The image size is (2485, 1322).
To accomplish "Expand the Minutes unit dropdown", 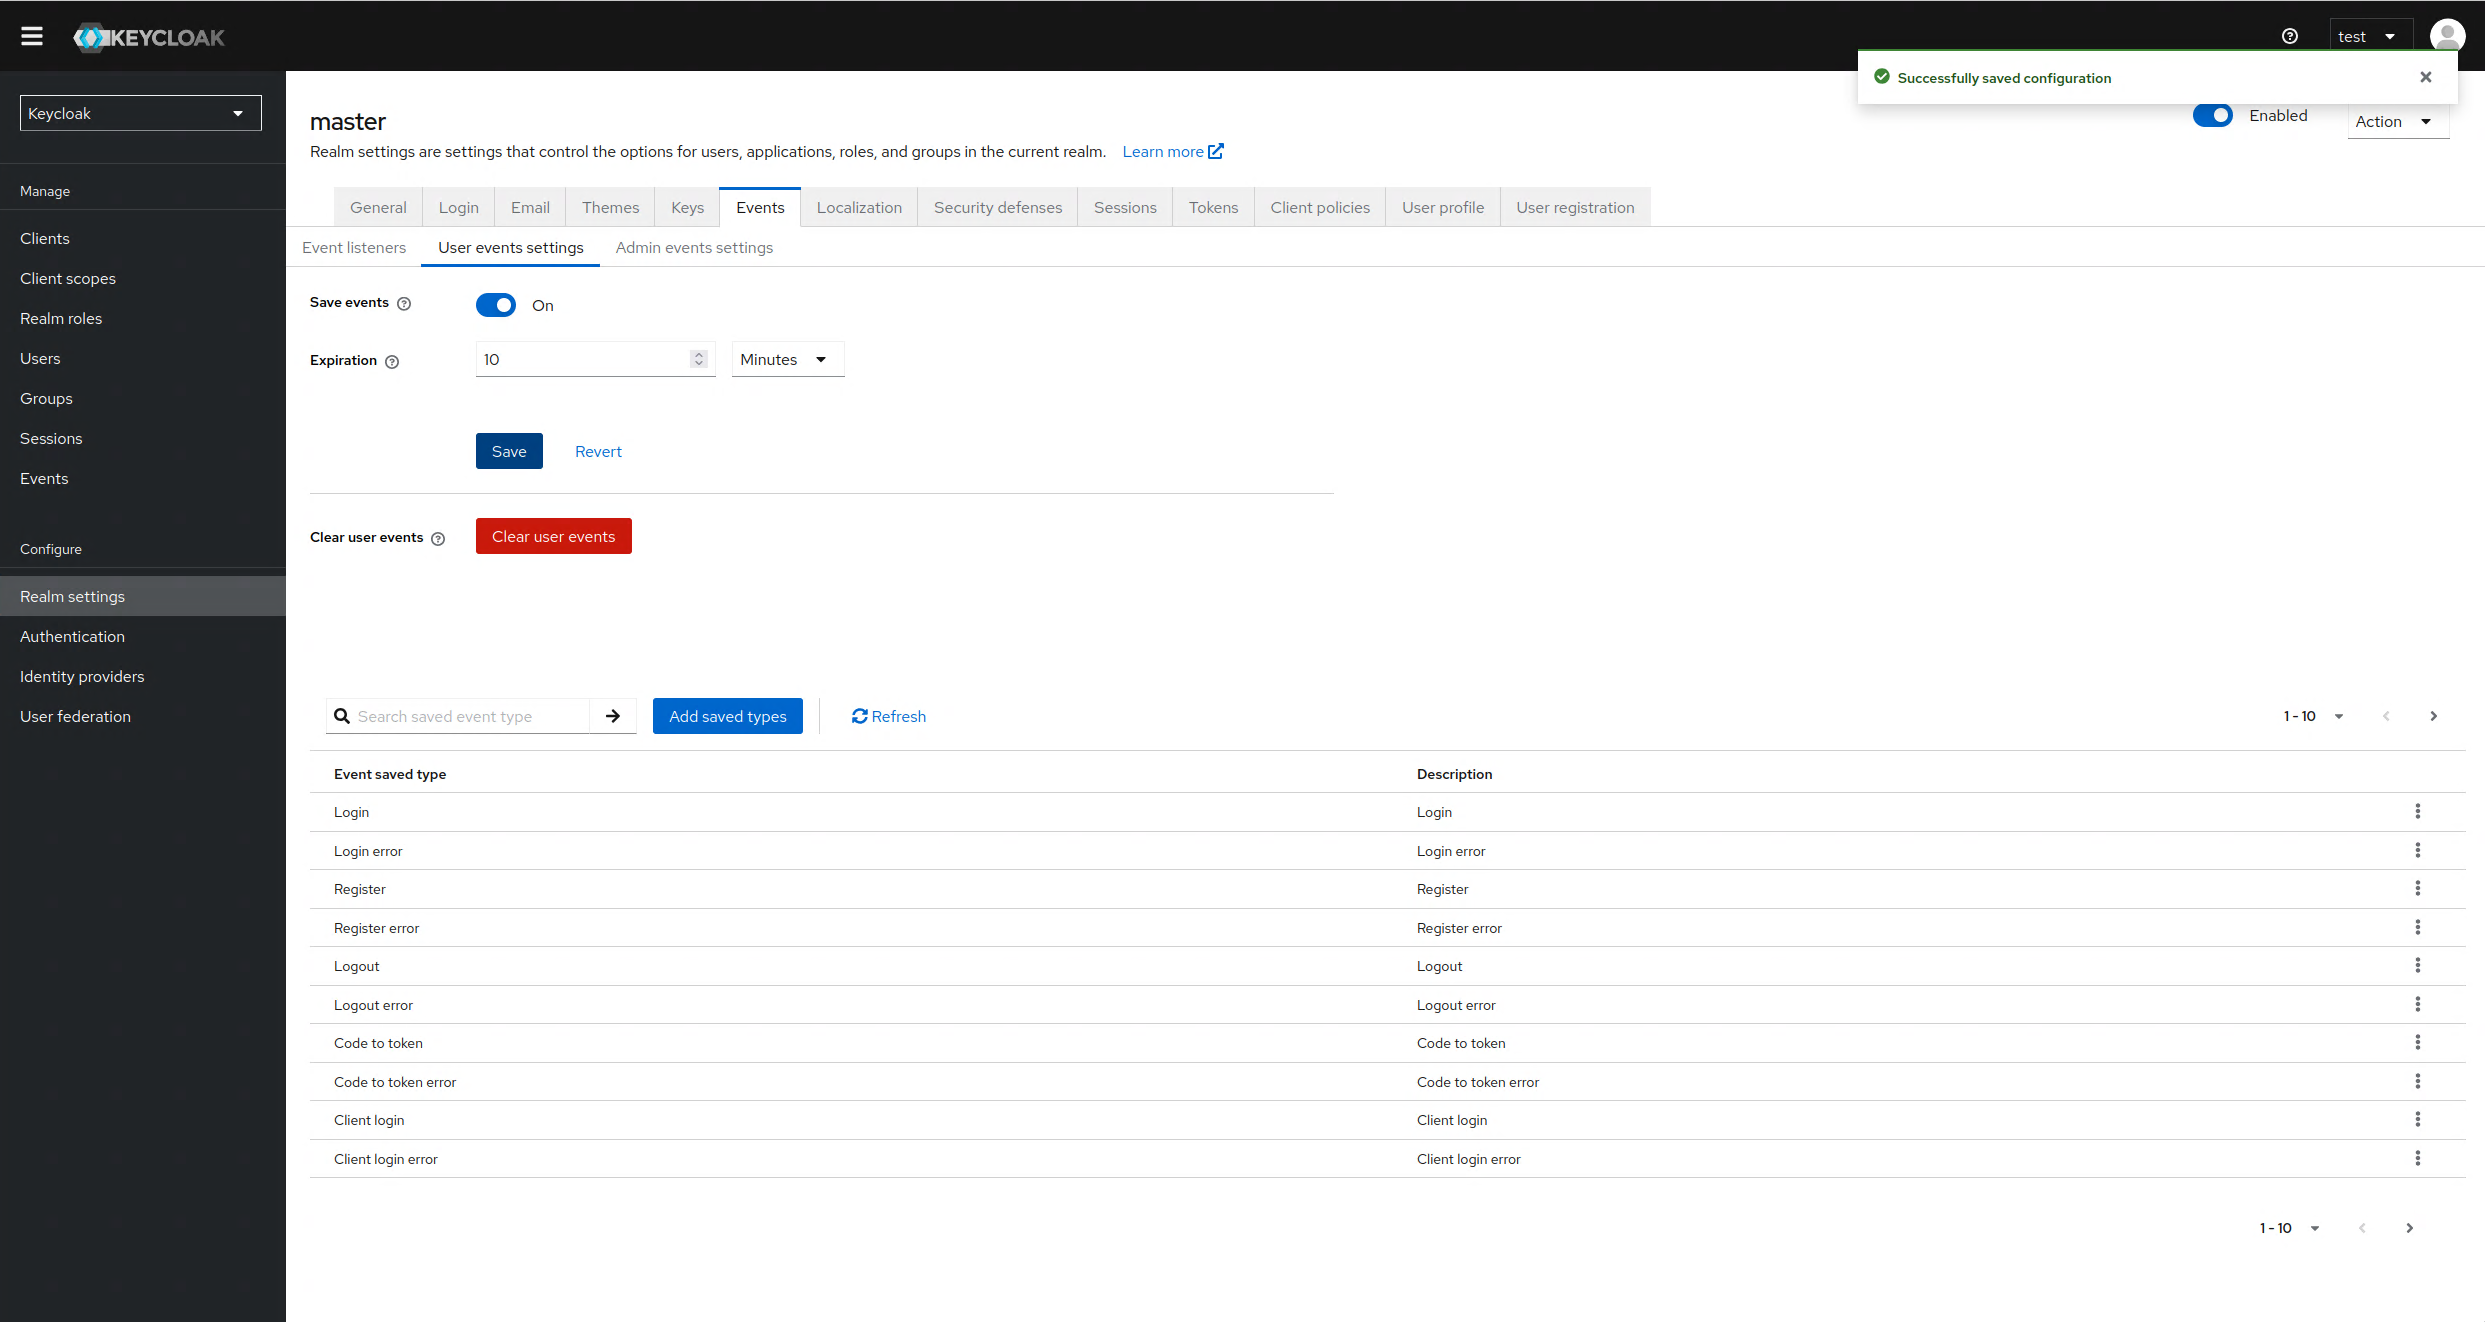I will 787,359.
